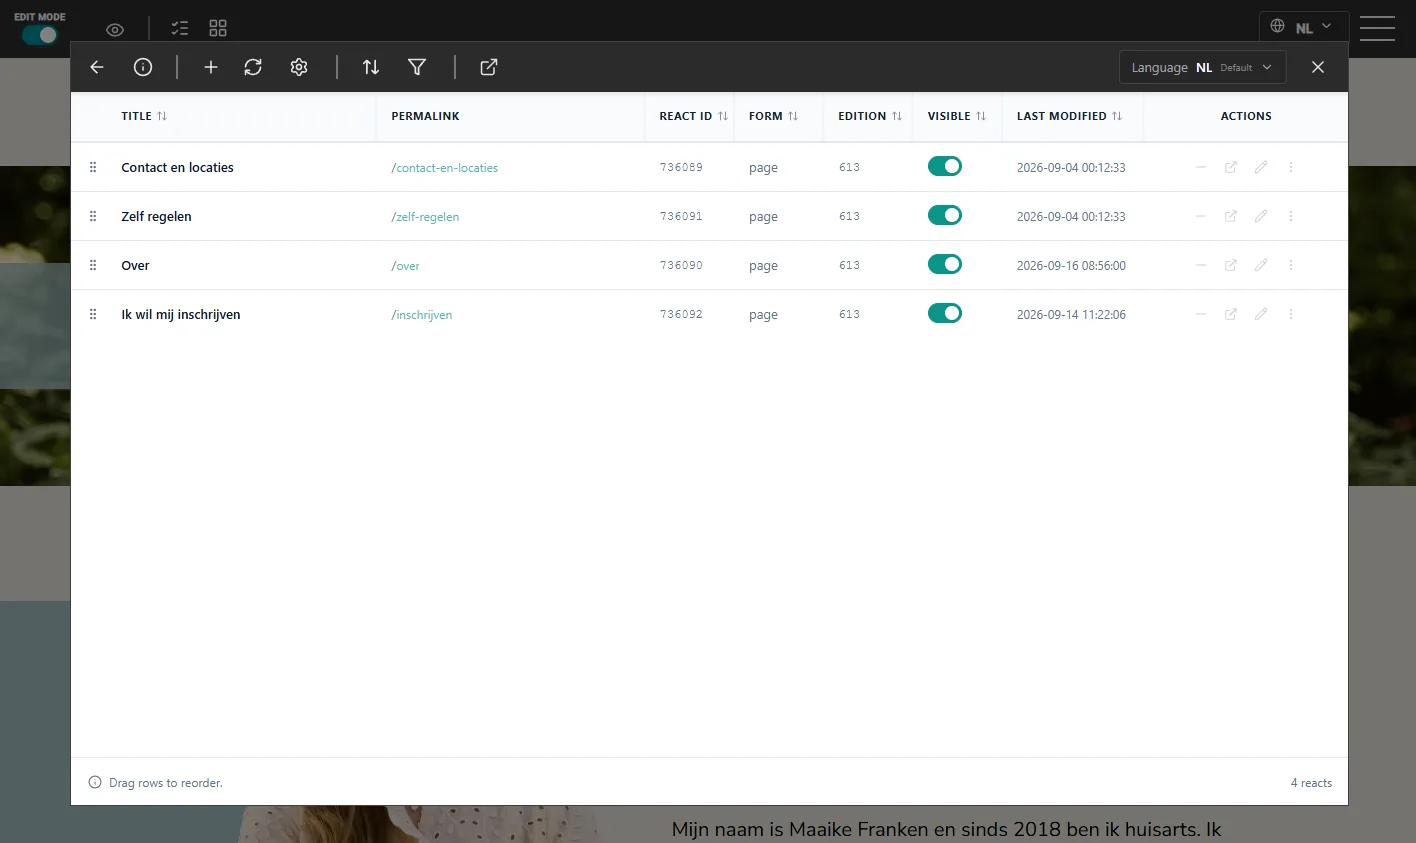Click the date 2026-09-14 11:22:06
This screenshot has height=843, width=1416.
[x=1071, y=314]
